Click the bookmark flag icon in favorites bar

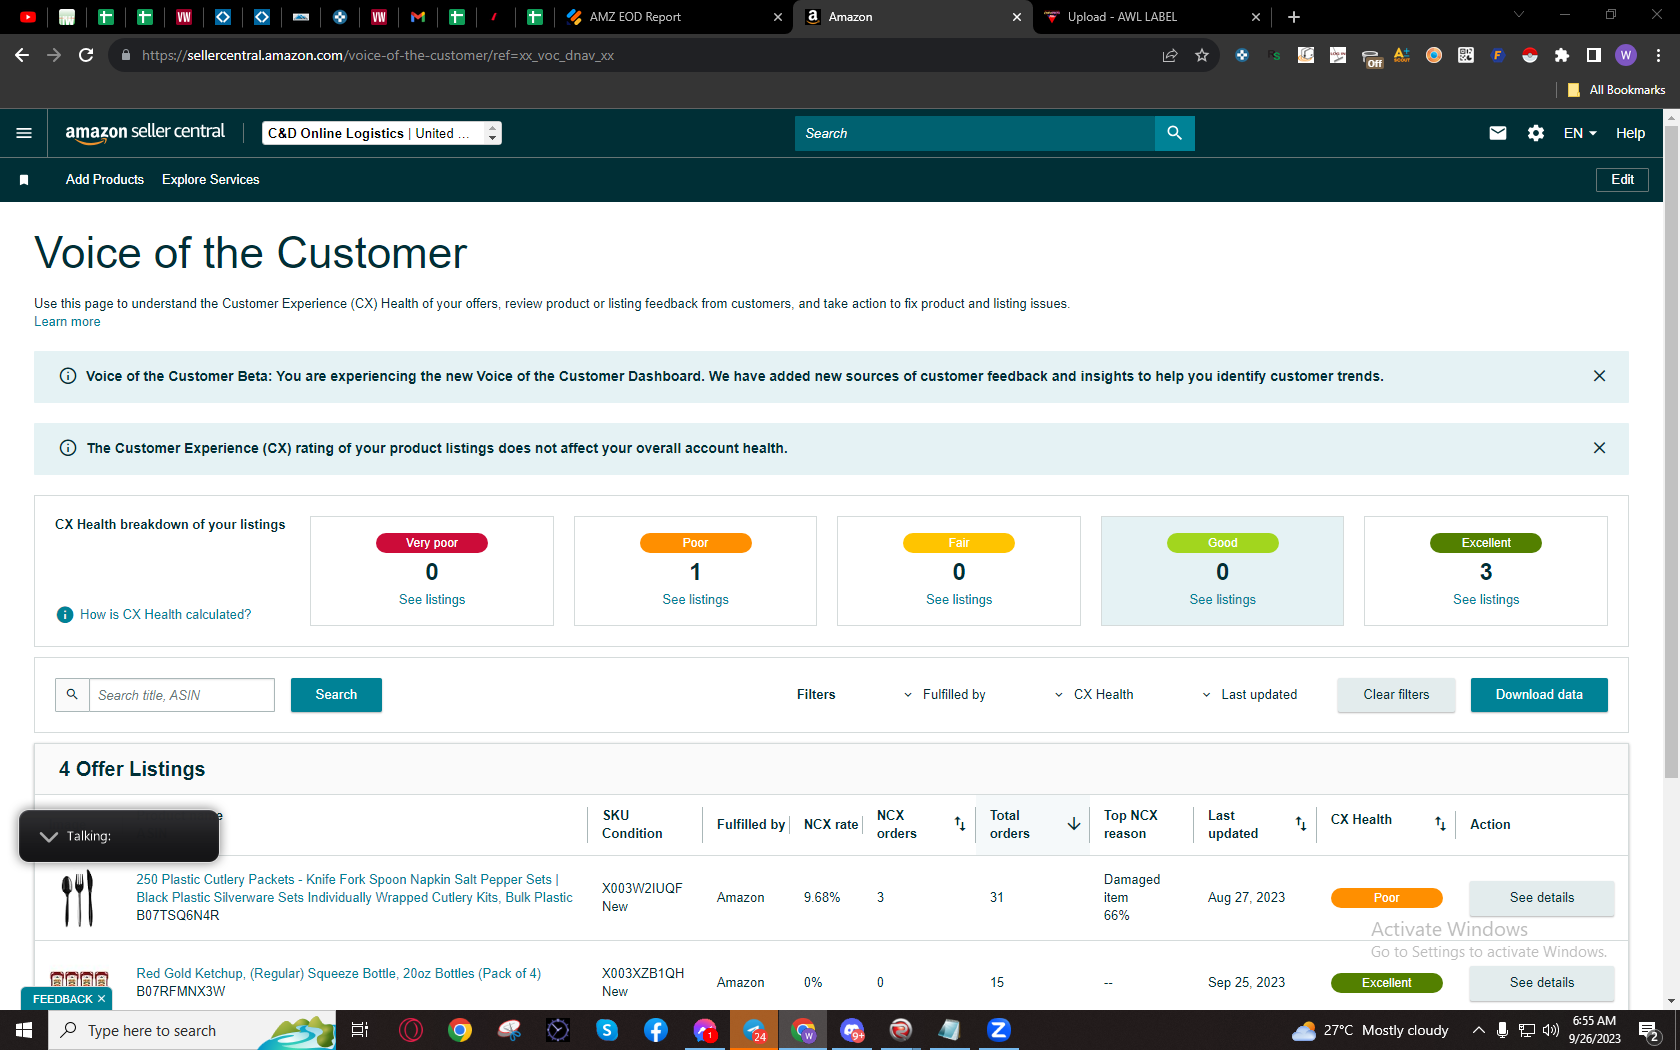click(24, 180)
